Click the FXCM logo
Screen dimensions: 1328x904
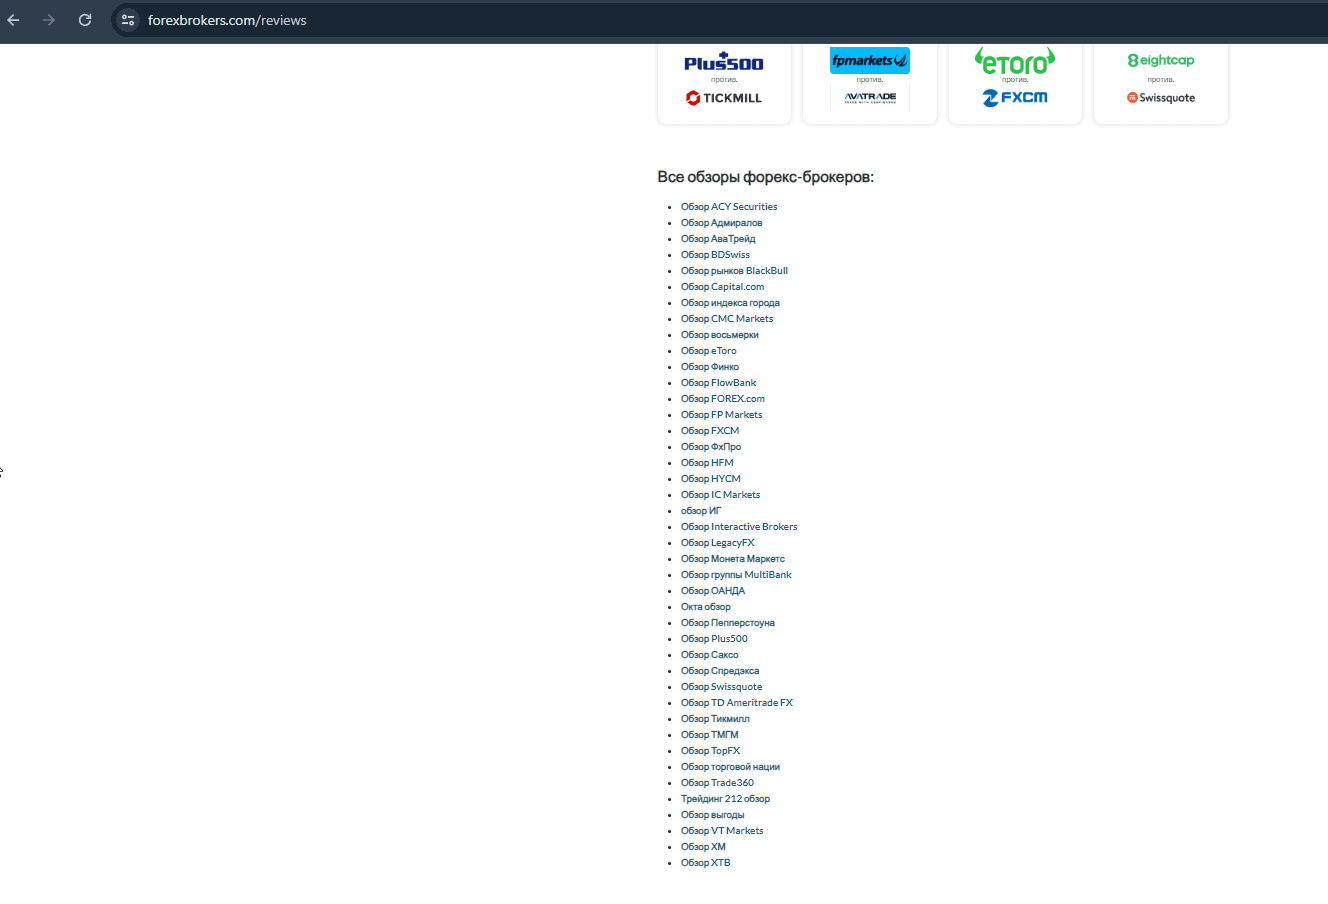tap(1015, 98)
